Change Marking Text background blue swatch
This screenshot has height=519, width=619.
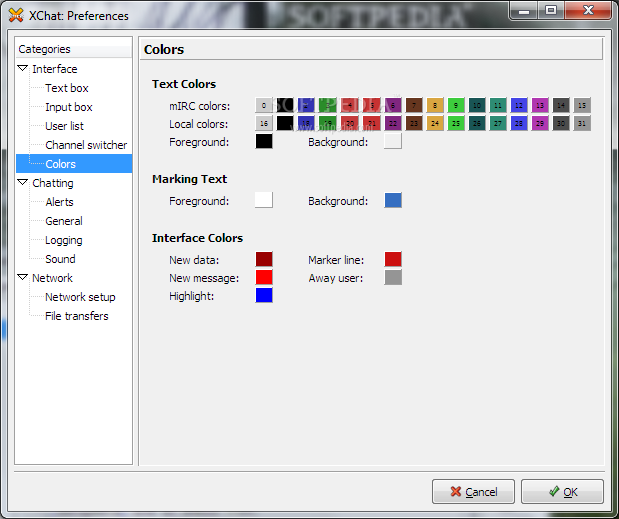393,200
